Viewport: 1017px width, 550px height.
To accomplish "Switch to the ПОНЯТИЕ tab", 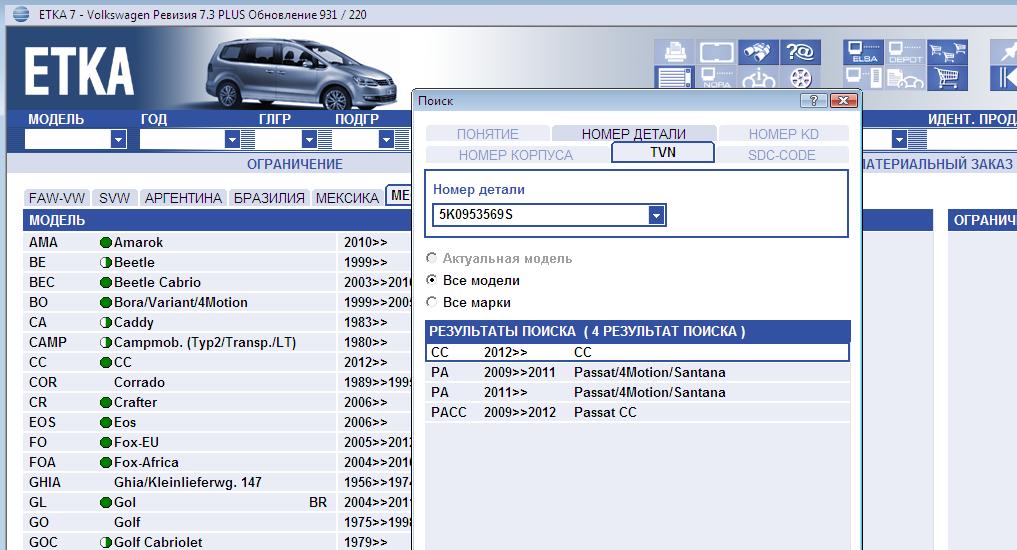I will pos(487,134).
